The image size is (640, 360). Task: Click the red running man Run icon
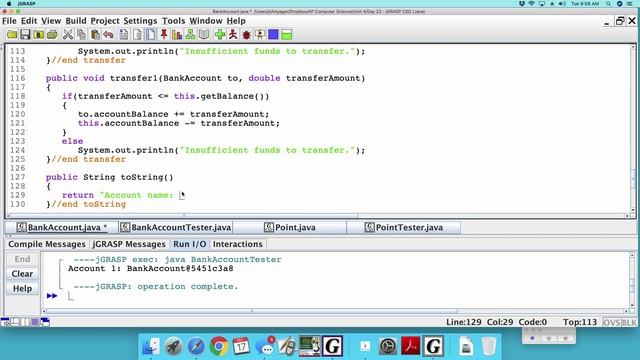point(233,35)
